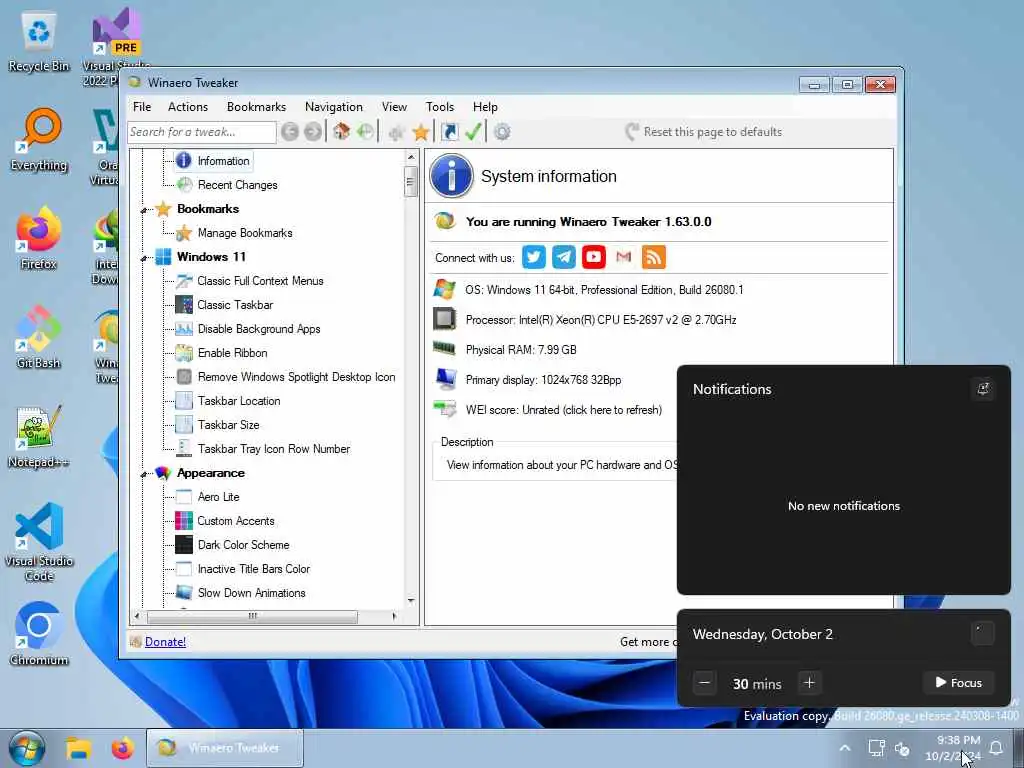Open the Bookmarks menu
The image size is (1024, 768).
click(256, 107)
